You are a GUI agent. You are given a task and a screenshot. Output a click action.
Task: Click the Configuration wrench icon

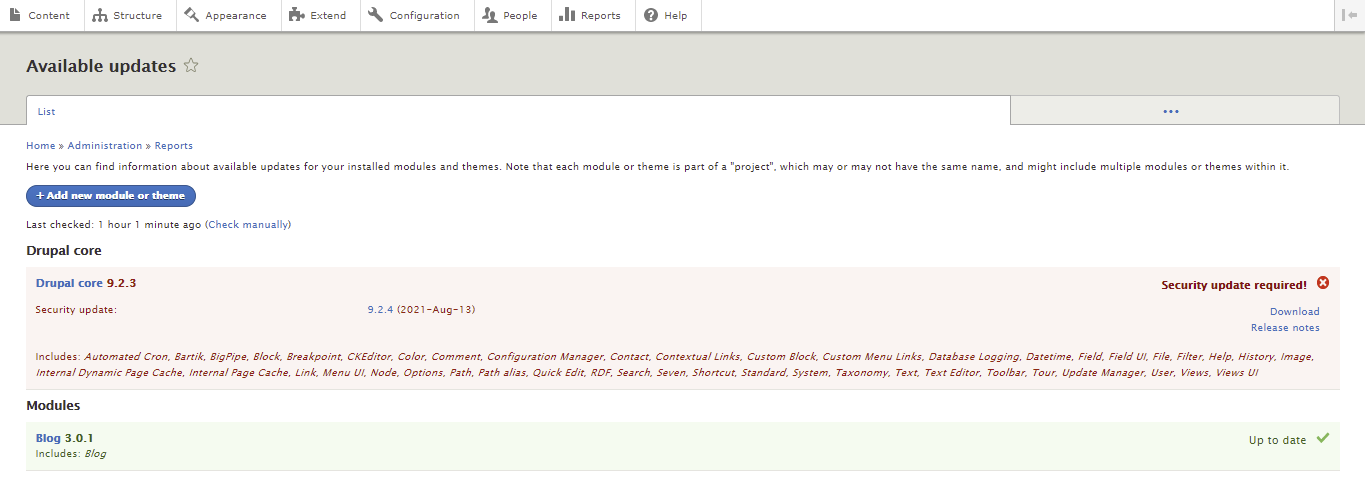[x=376, y=15]
